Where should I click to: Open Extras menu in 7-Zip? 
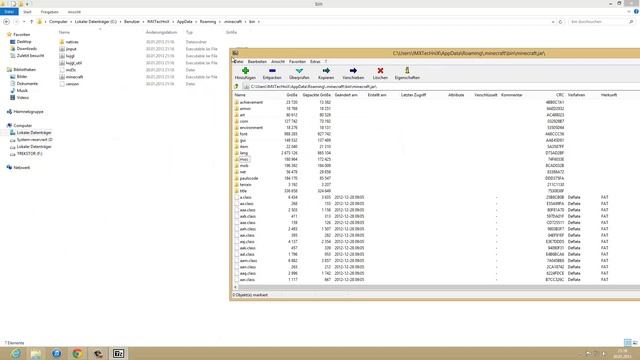coord(315,62)
